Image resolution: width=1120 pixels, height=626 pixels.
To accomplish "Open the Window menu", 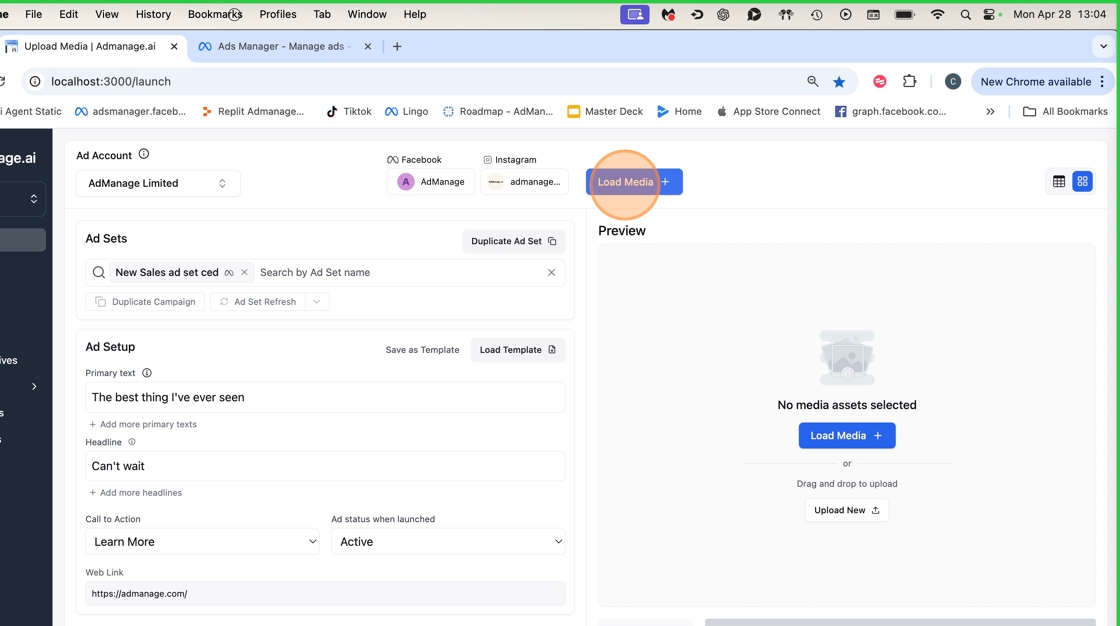I will [x=366, y=14].
